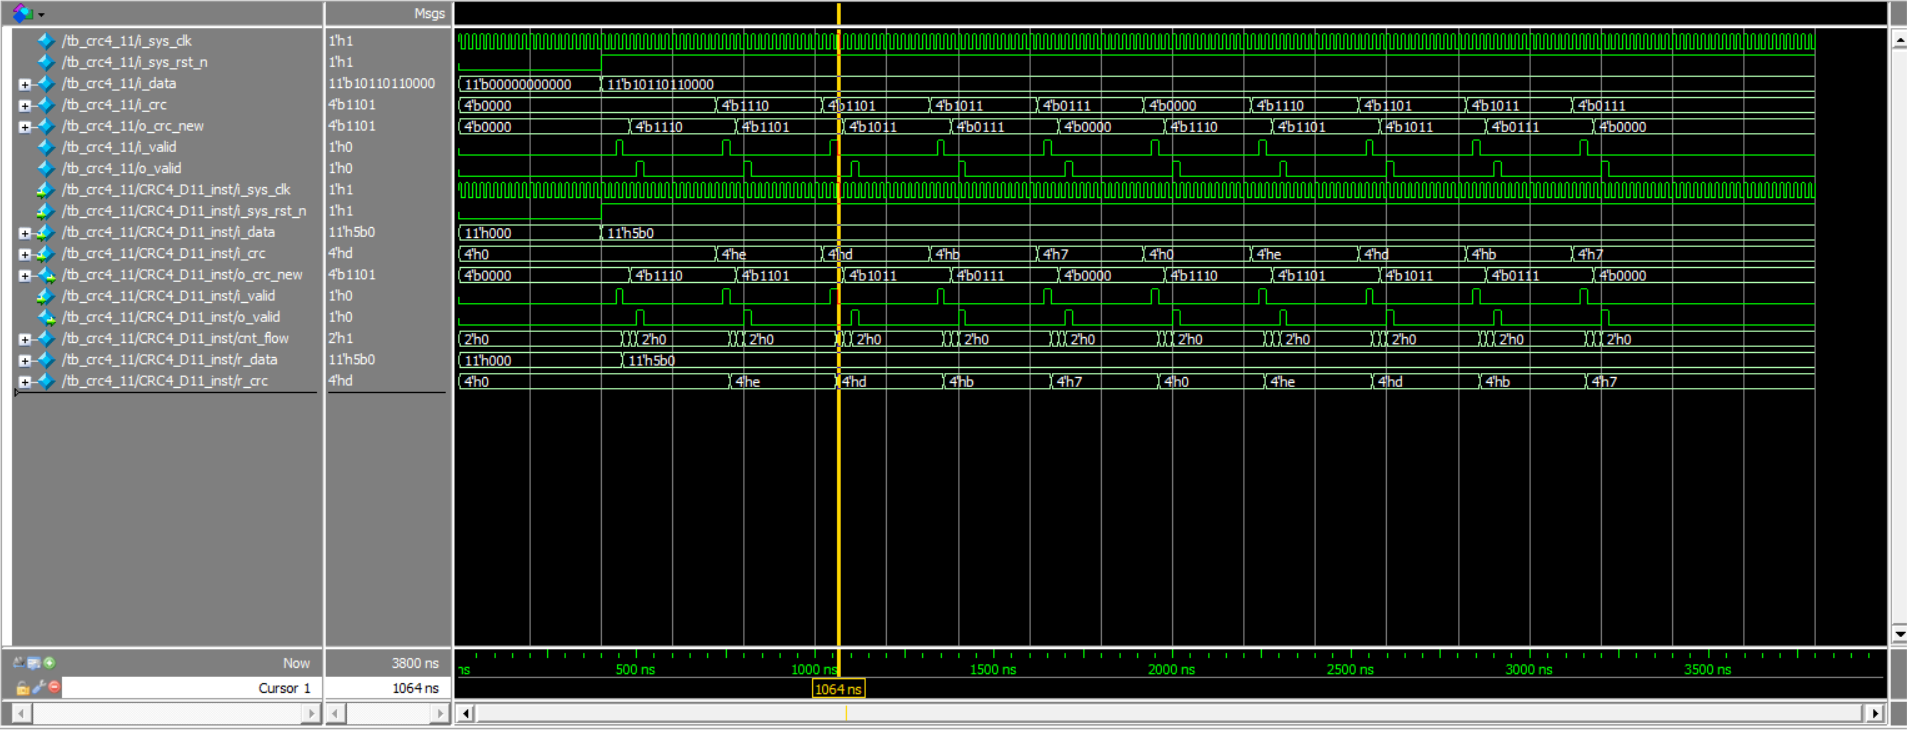Click the yellow 1064 ns cursor time label
1907x730 pixels.
pos(838,689)
